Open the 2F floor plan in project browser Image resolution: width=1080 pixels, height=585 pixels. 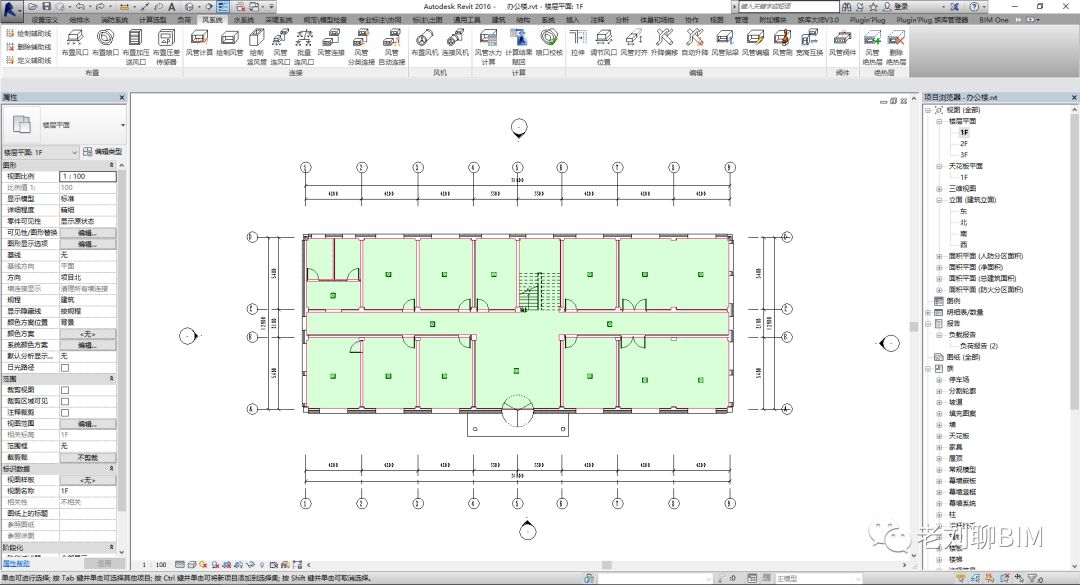(x=964, y=143)
